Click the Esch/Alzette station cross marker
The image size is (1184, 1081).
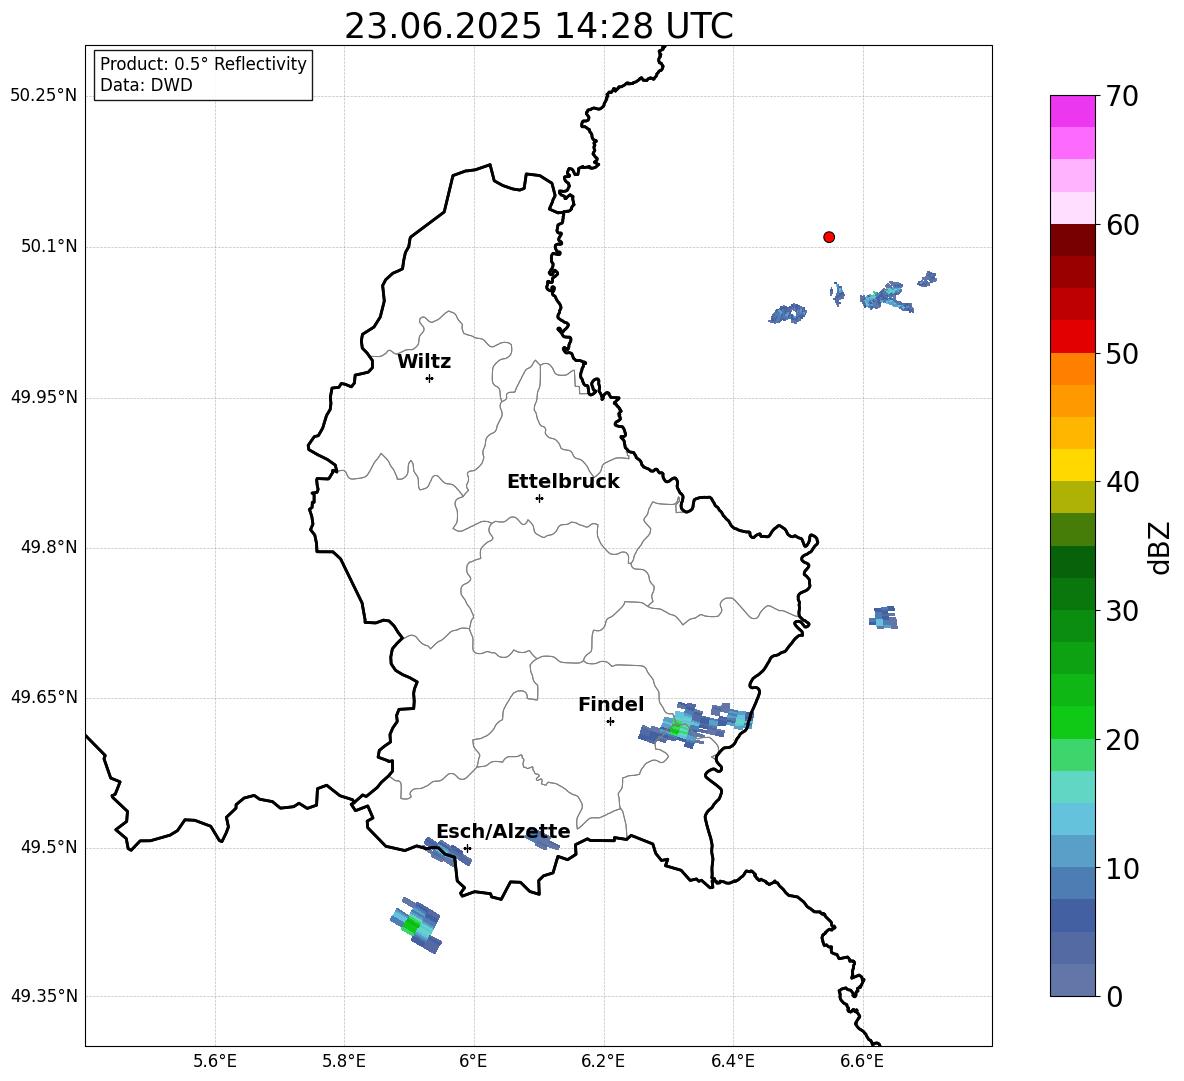(x=467, y=848)
